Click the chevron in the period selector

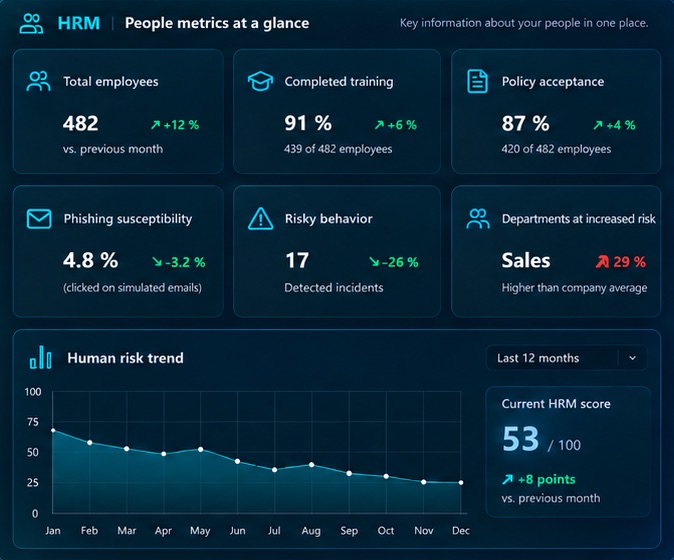[632, 358]
